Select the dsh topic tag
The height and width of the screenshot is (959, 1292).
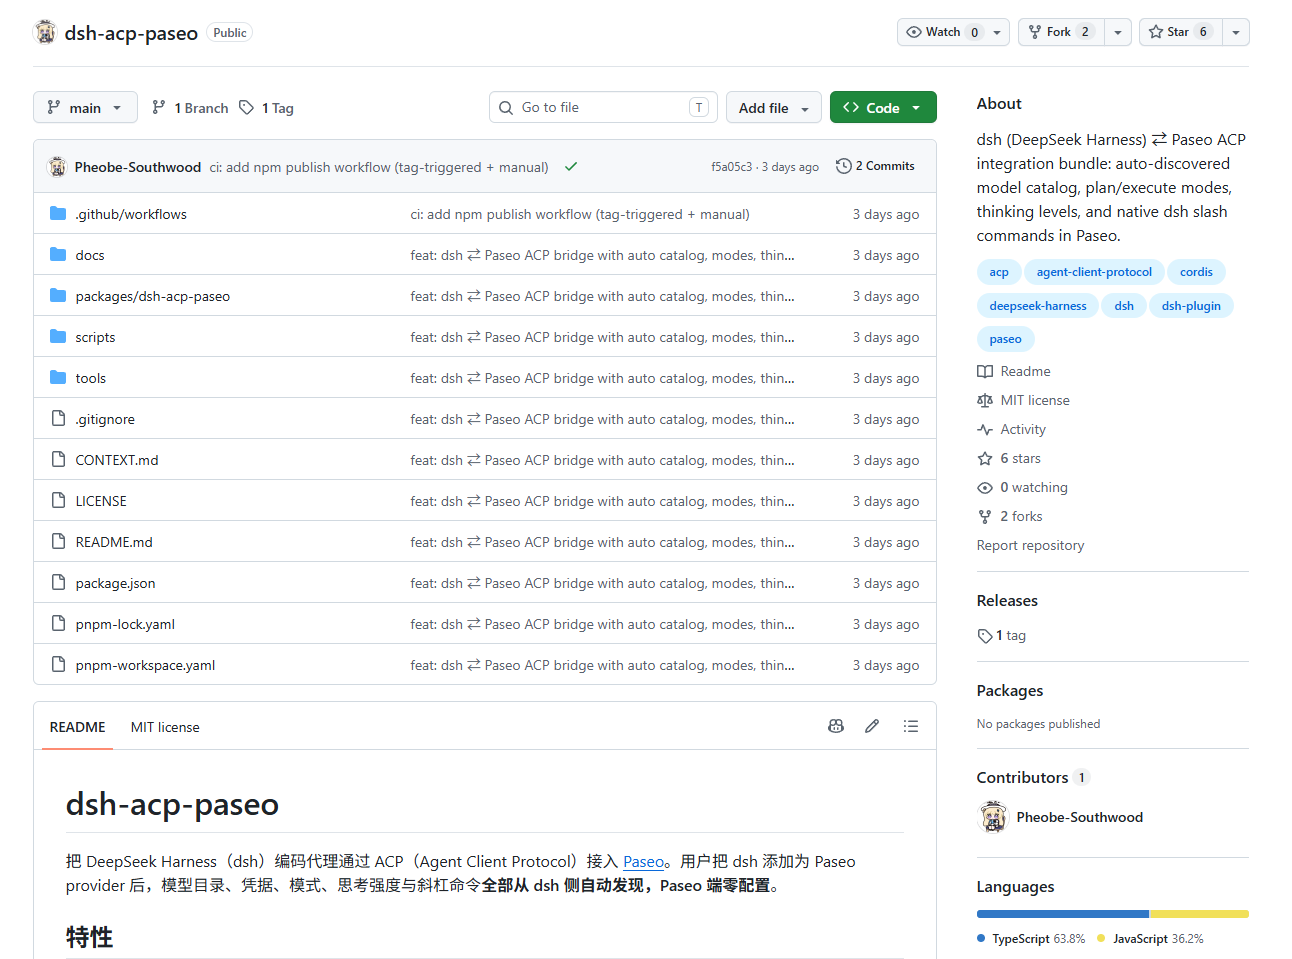(1124, 306)
